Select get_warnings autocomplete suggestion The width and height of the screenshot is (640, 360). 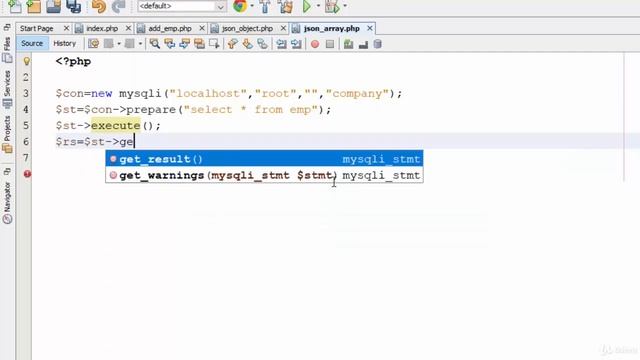(264, 175)
